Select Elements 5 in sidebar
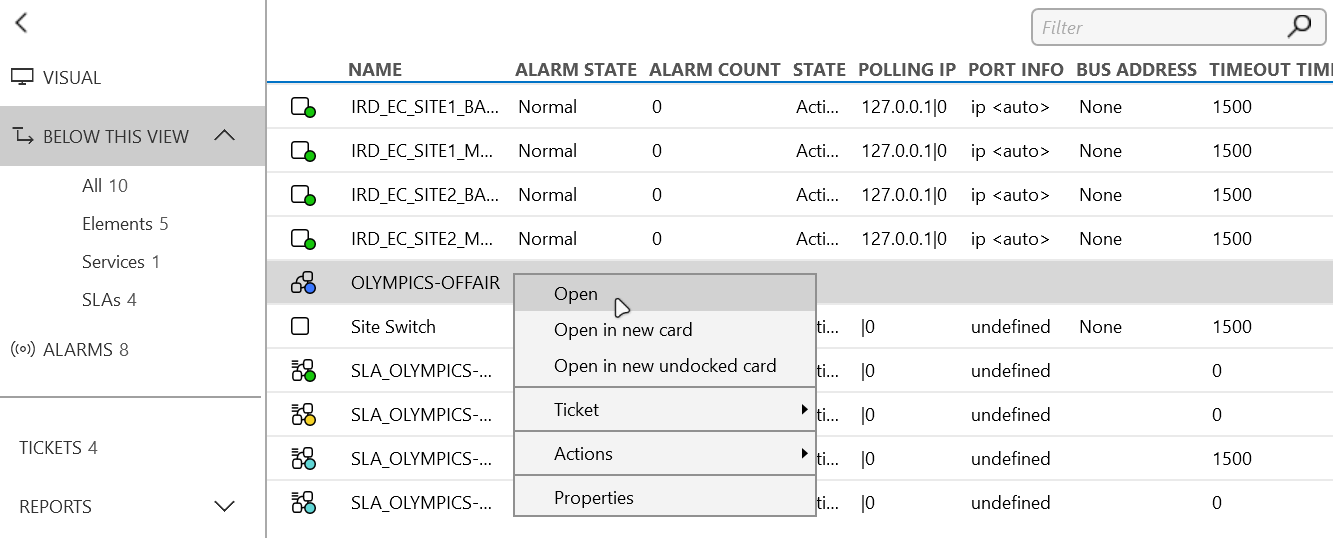 (x=125, y=224)
